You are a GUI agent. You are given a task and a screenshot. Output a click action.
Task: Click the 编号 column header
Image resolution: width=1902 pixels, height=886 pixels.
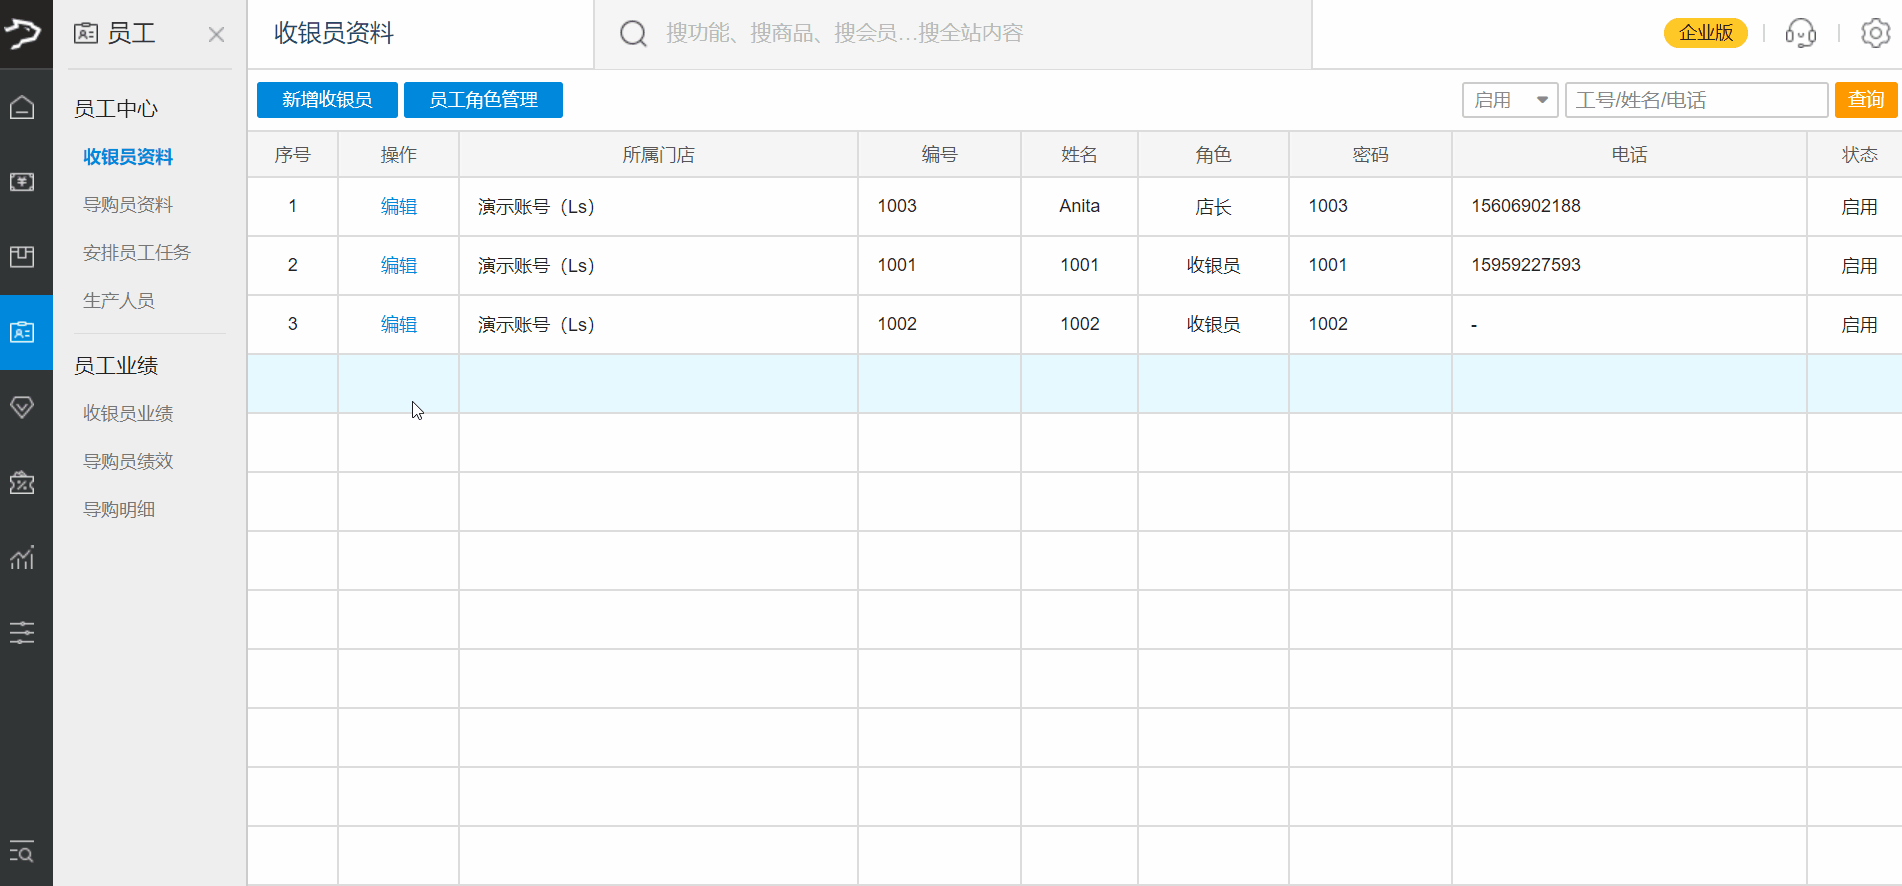point(939,155)
